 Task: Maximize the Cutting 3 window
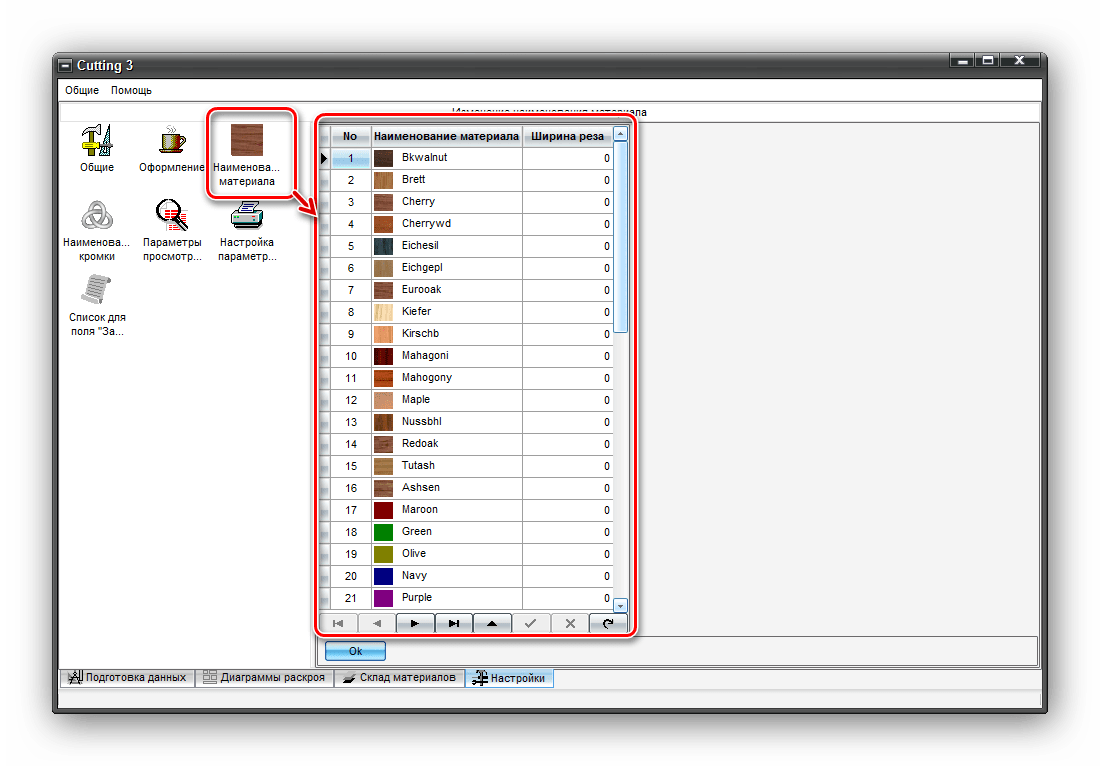(987, 60)
